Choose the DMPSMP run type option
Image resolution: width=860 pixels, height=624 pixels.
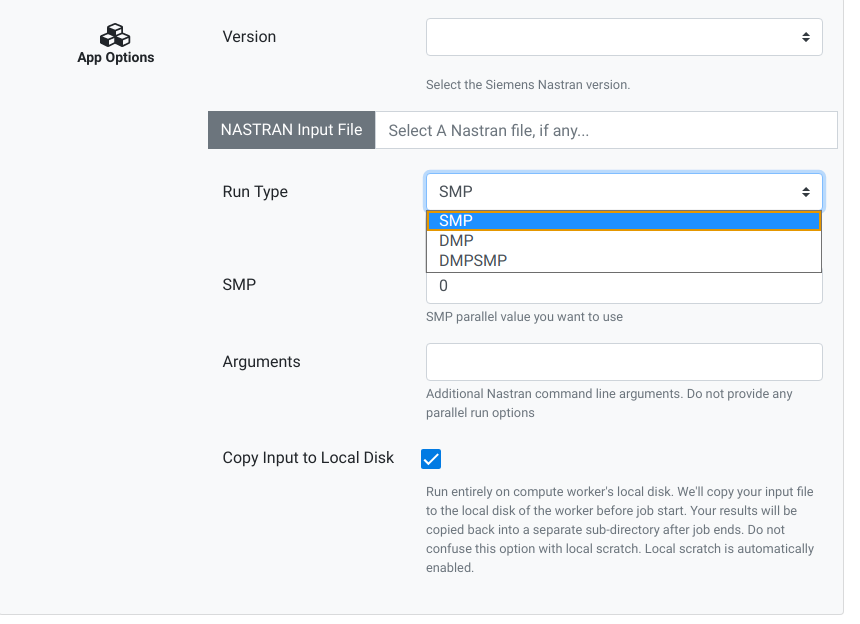pyautogui.click(x=624, y=261)
